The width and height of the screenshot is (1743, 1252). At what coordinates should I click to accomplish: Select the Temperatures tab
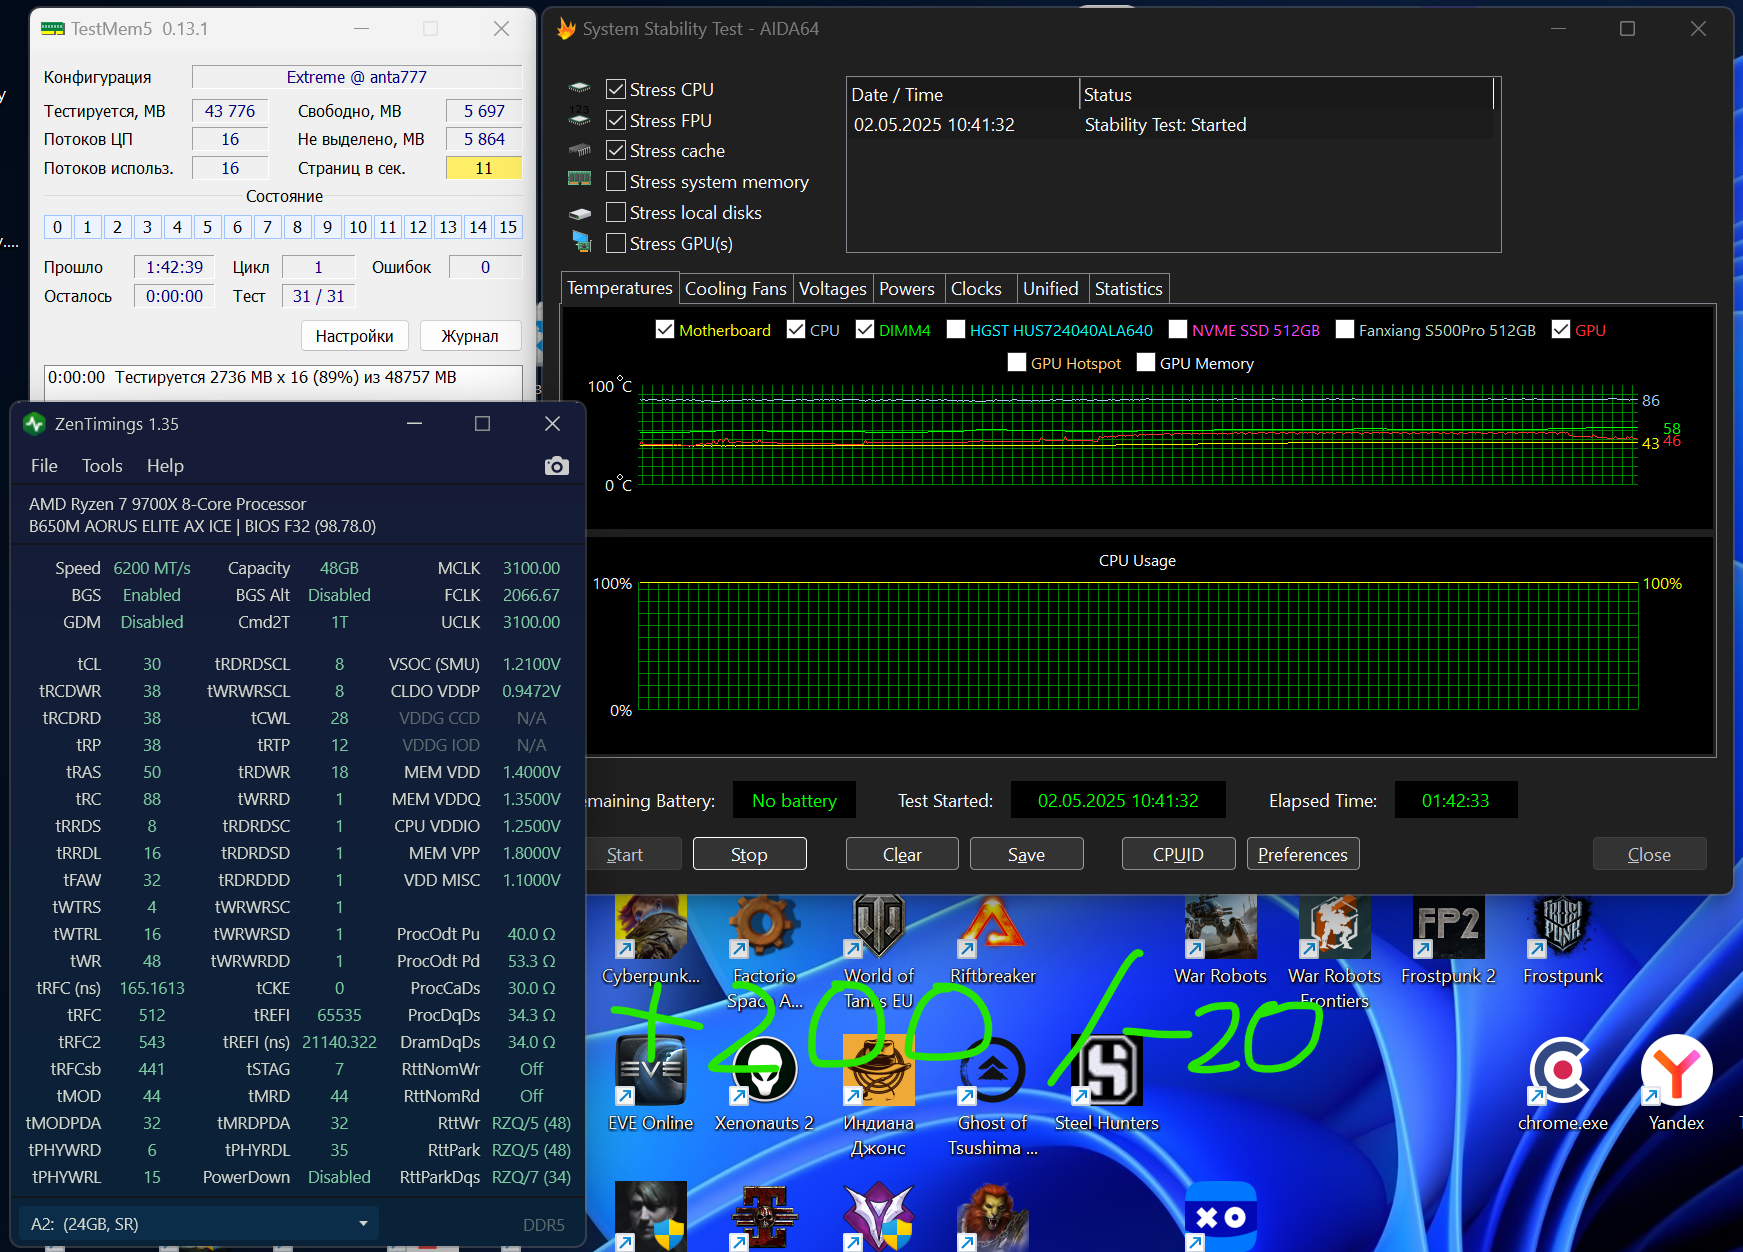(620, 288)
